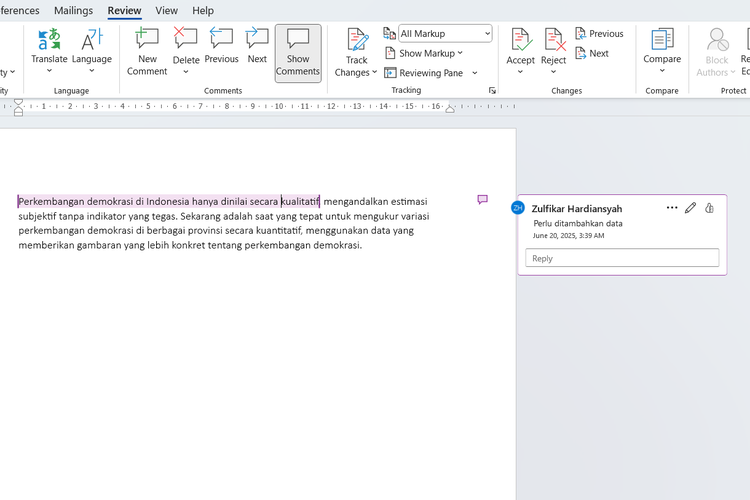Expand Accept options dropdown arrow
This screenshot has width=750, height=500.
520,72
